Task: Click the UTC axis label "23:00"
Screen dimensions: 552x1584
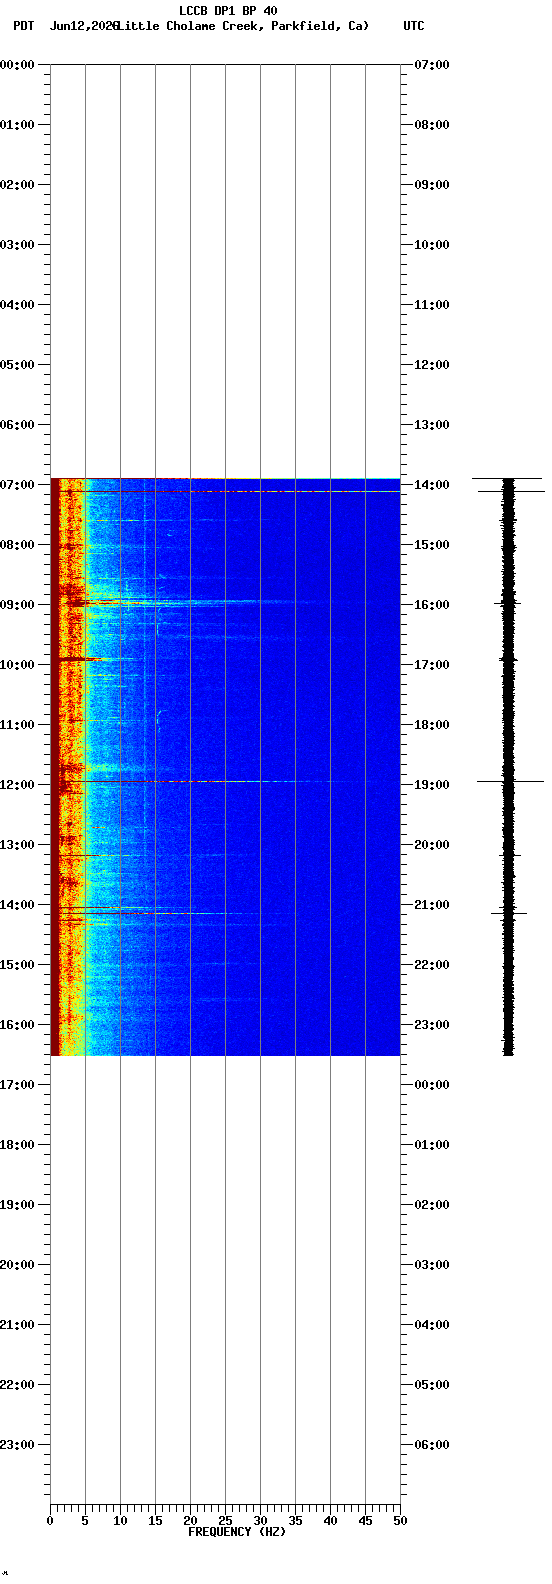Action: [x=431, y=1025]
